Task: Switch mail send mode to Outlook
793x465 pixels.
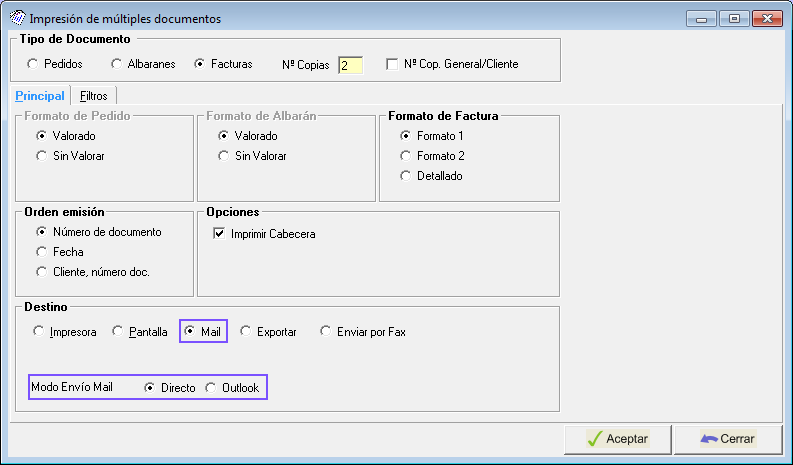Action: (x=210, y=388)
